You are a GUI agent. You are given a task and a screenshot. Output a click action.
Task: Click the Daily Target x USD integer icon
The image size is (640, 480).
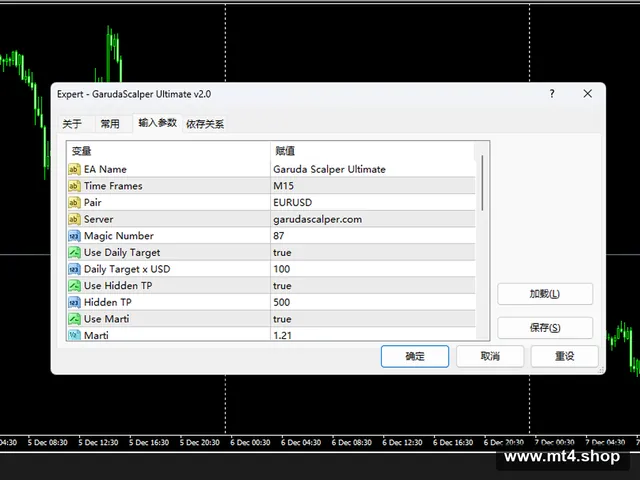coord(74,269)
